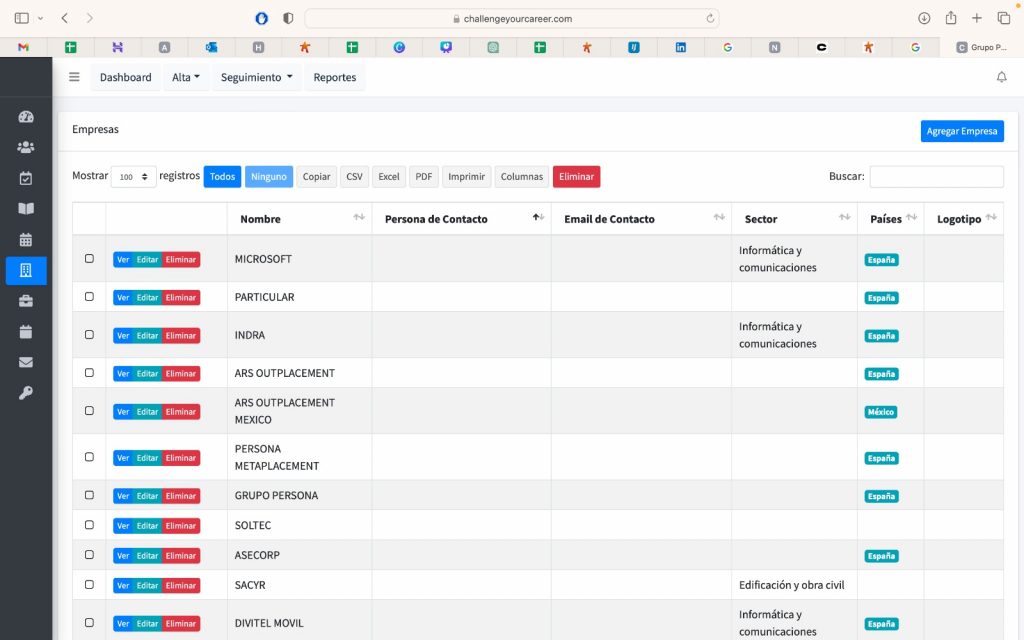Show the tab overview icon
The width and height of the screenshot is (1024, 640).
(x=1004, y=18)
